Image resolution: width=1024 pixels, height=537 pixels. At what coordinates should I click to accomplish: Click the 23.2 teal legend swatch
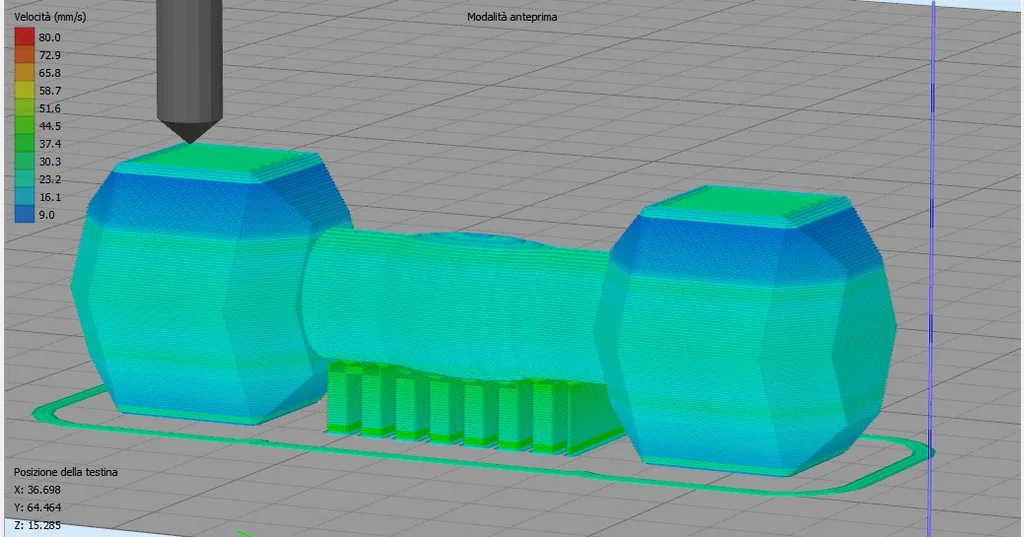(x=24, y=179)
